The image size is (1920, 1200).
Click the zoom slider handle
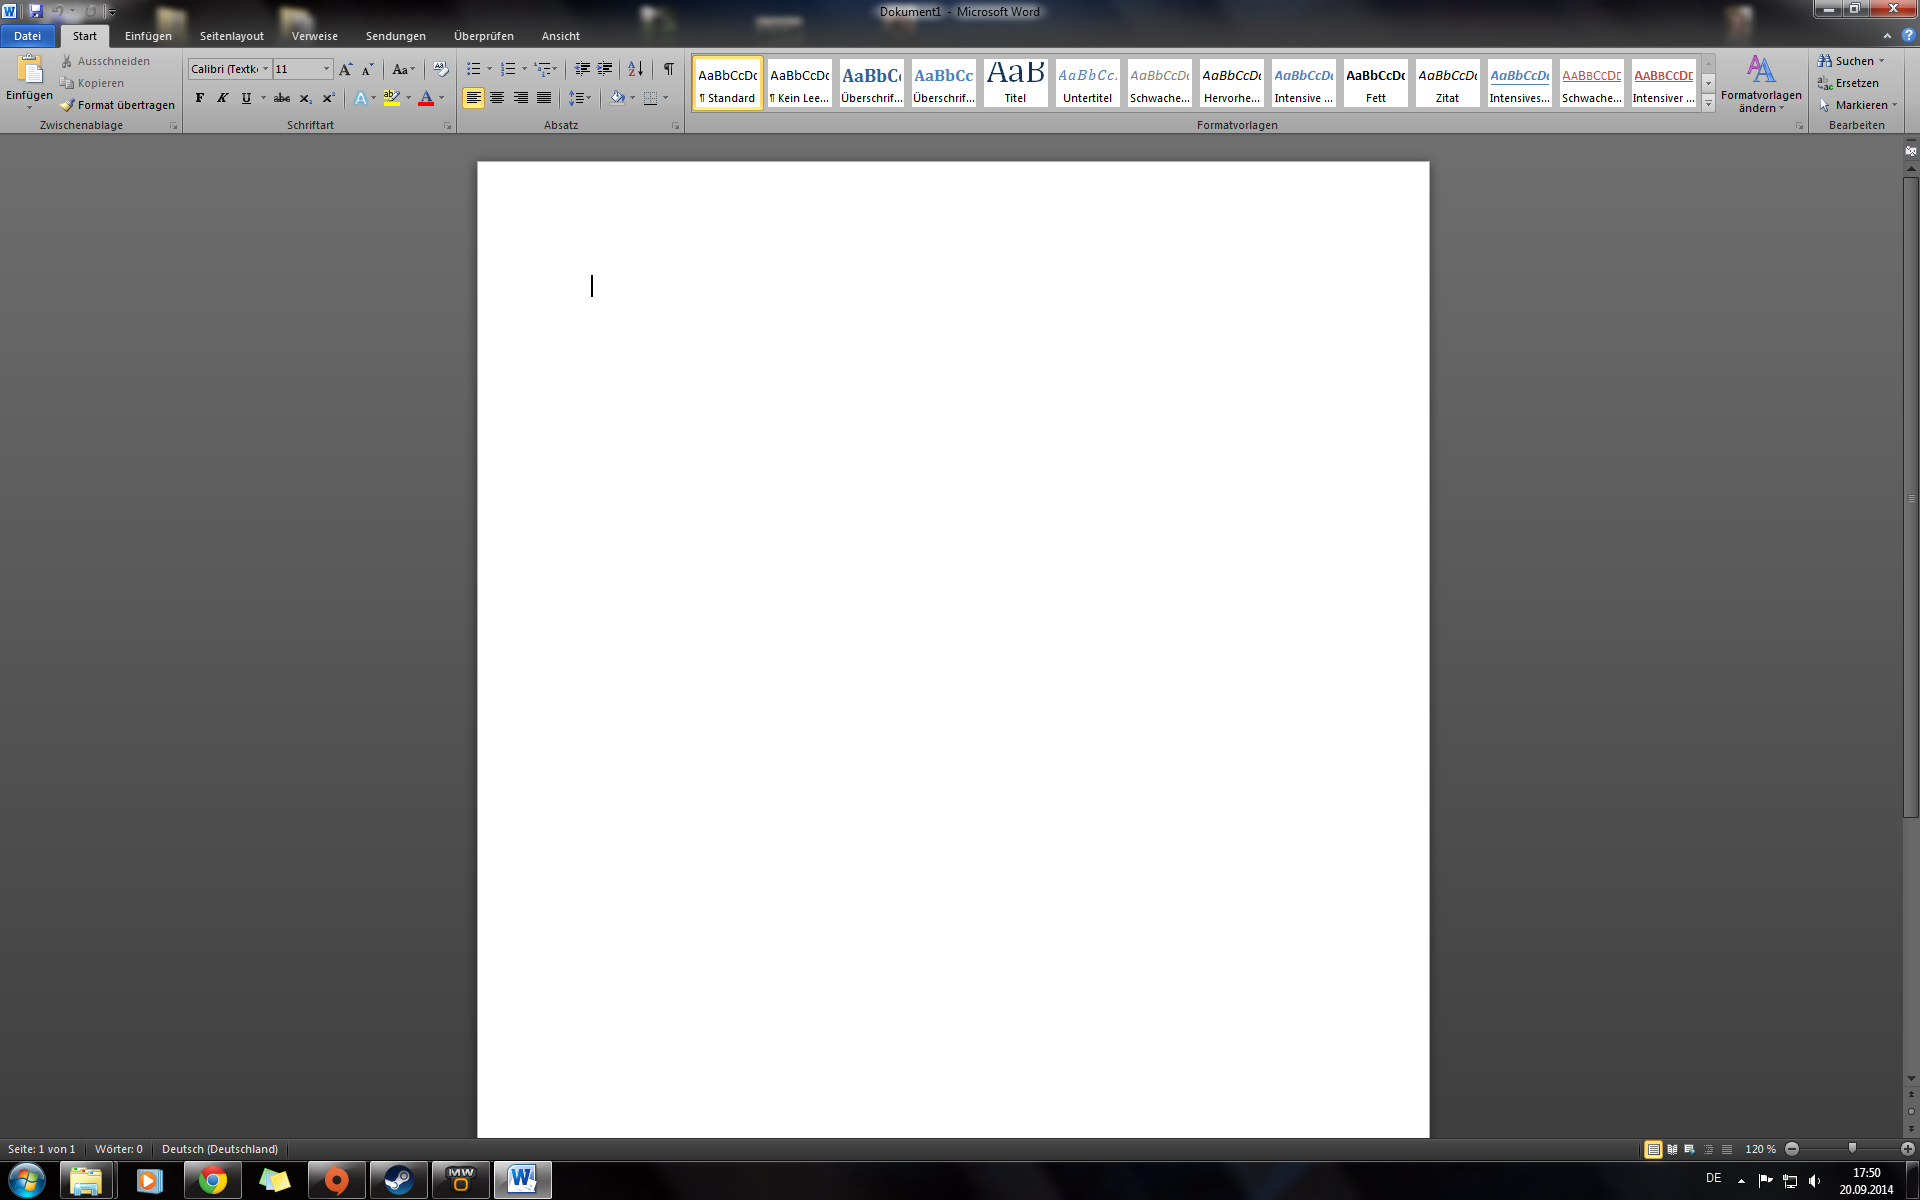pos(1852,1149)
